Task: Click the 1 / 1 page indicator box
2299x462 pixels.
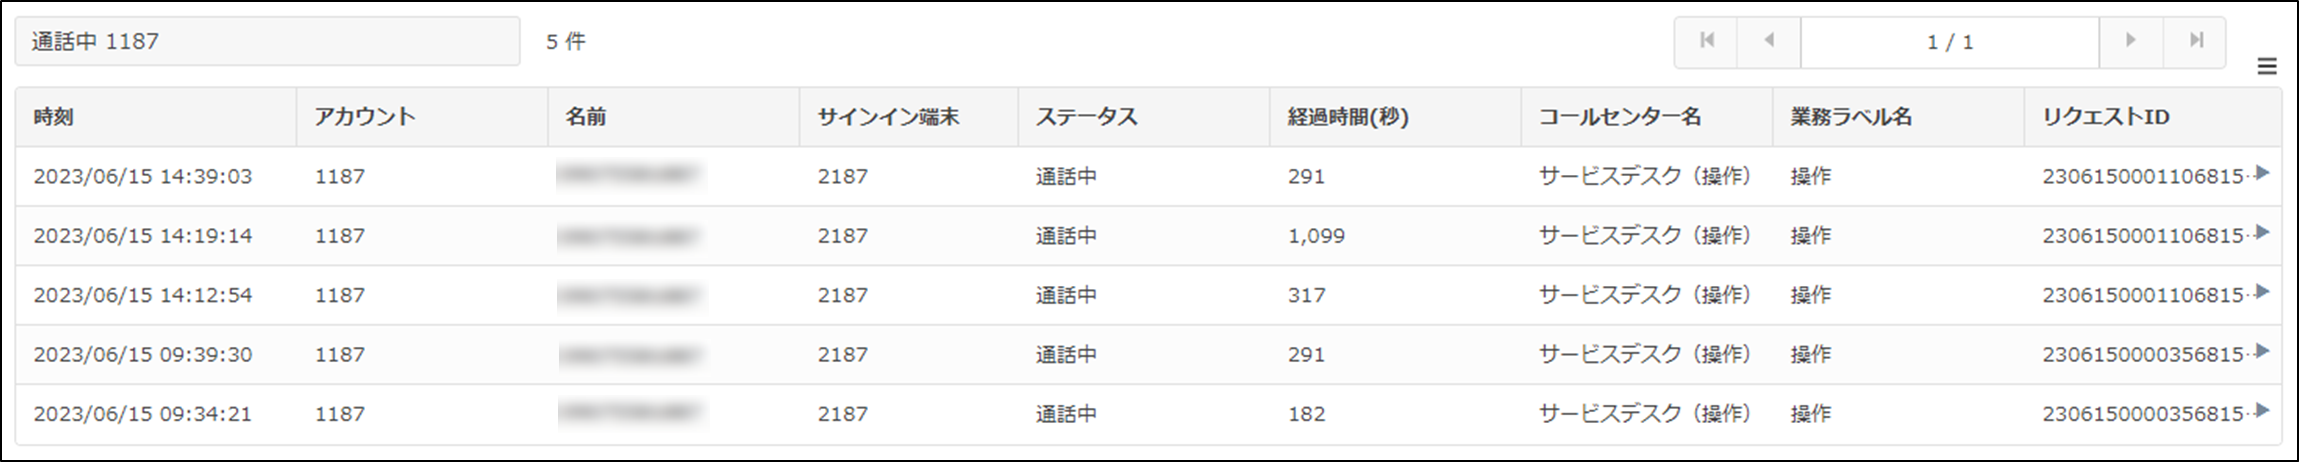Action: pyautogui.click(x=1949, y=41)
